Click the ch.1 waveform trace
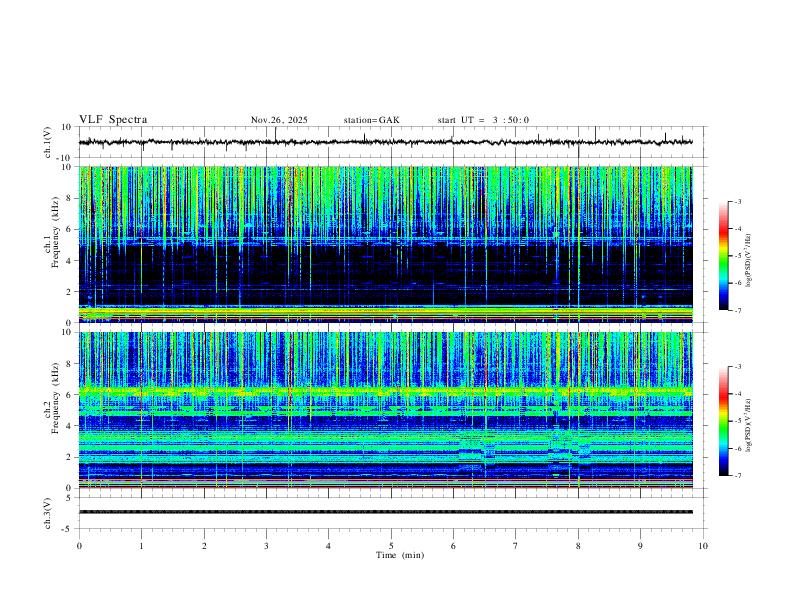 click(386, 142)
